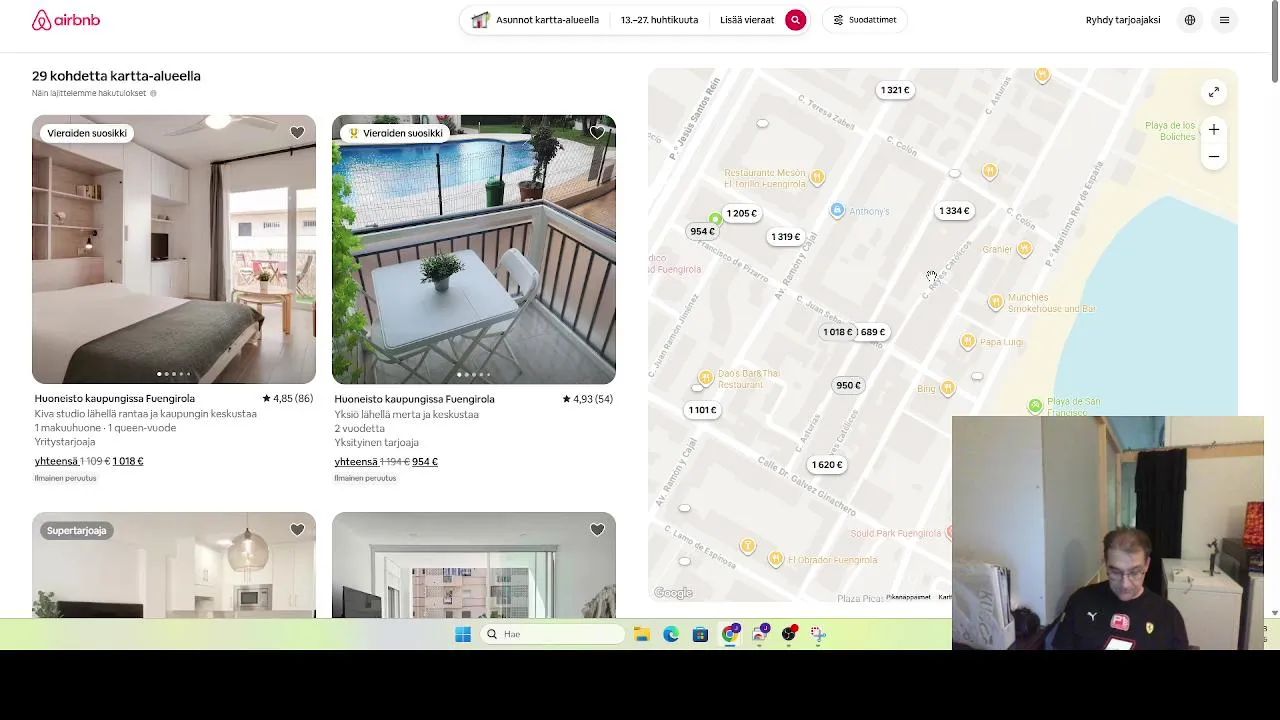This screenshot has height=720, width=1280.
Task: Click the Anthony's shop map icon
Action: tap(837, 210)
